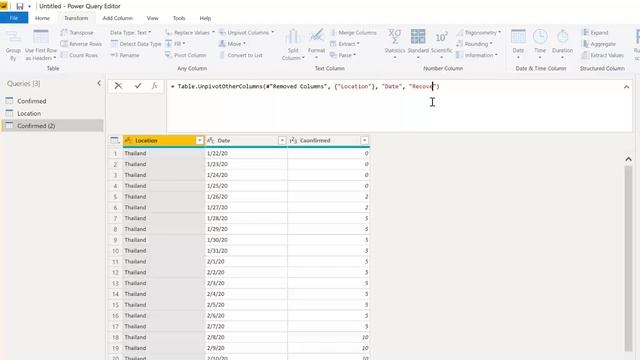Open the Time column tool
Screen dimensions: 640x360
(x=540, y=44)
